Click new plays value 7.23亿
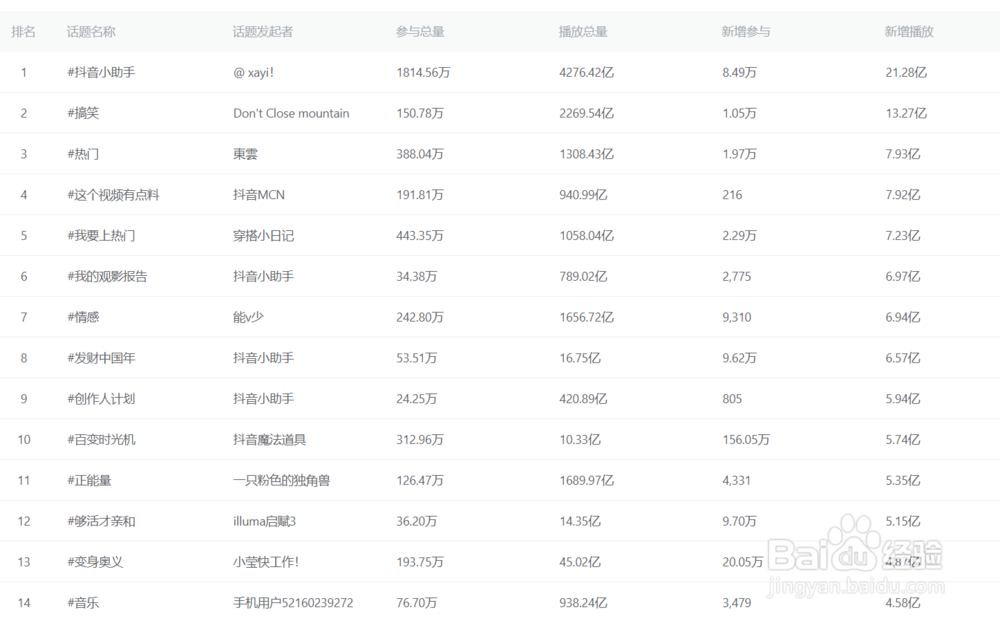Screen dimensions: 1000x621 (x=903, y=236)
